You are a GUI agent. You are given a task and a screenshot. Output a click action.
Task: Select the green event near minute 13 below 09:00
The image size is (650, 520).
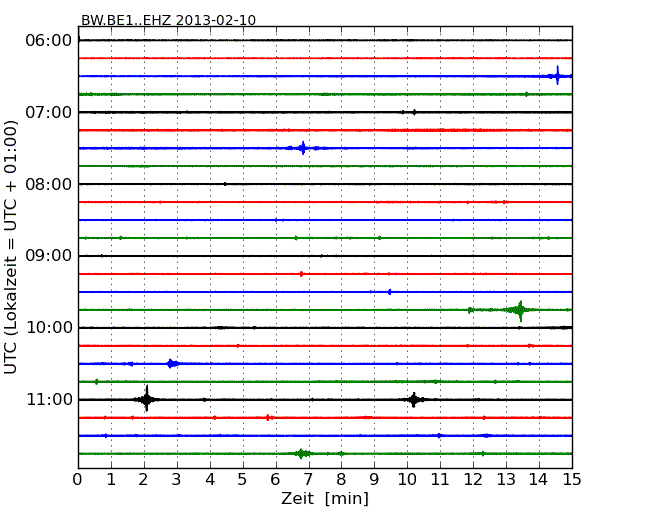[519, 310]
